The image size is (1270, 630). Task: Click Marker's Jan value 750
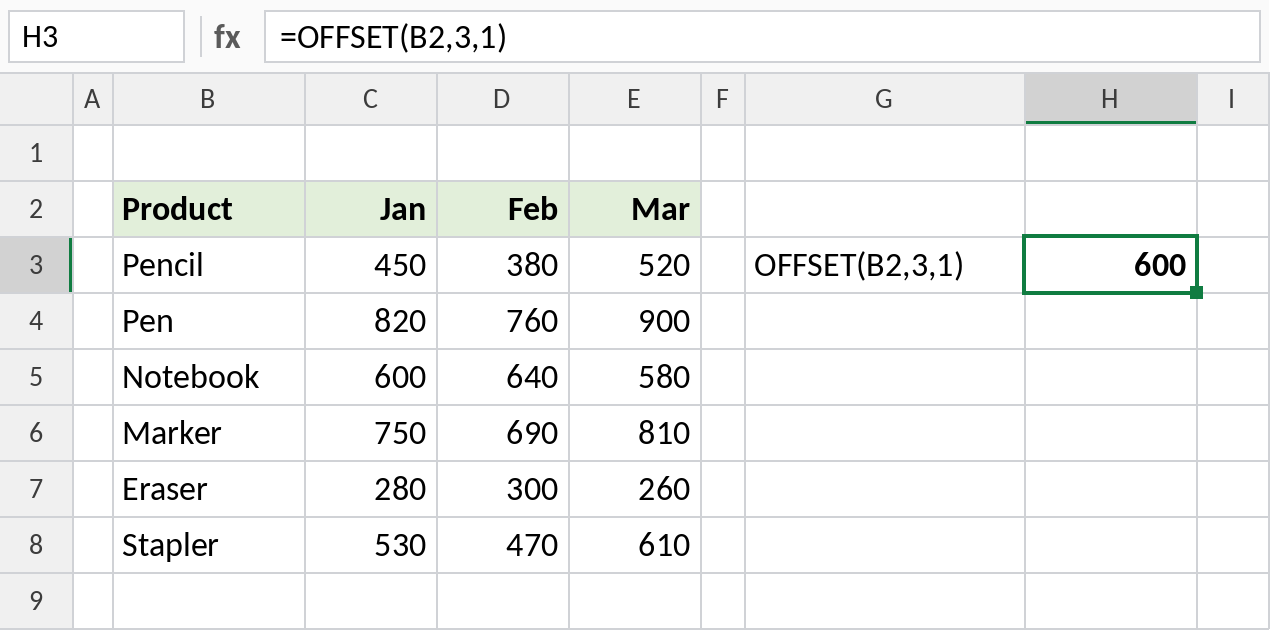[x=371, y=433]
